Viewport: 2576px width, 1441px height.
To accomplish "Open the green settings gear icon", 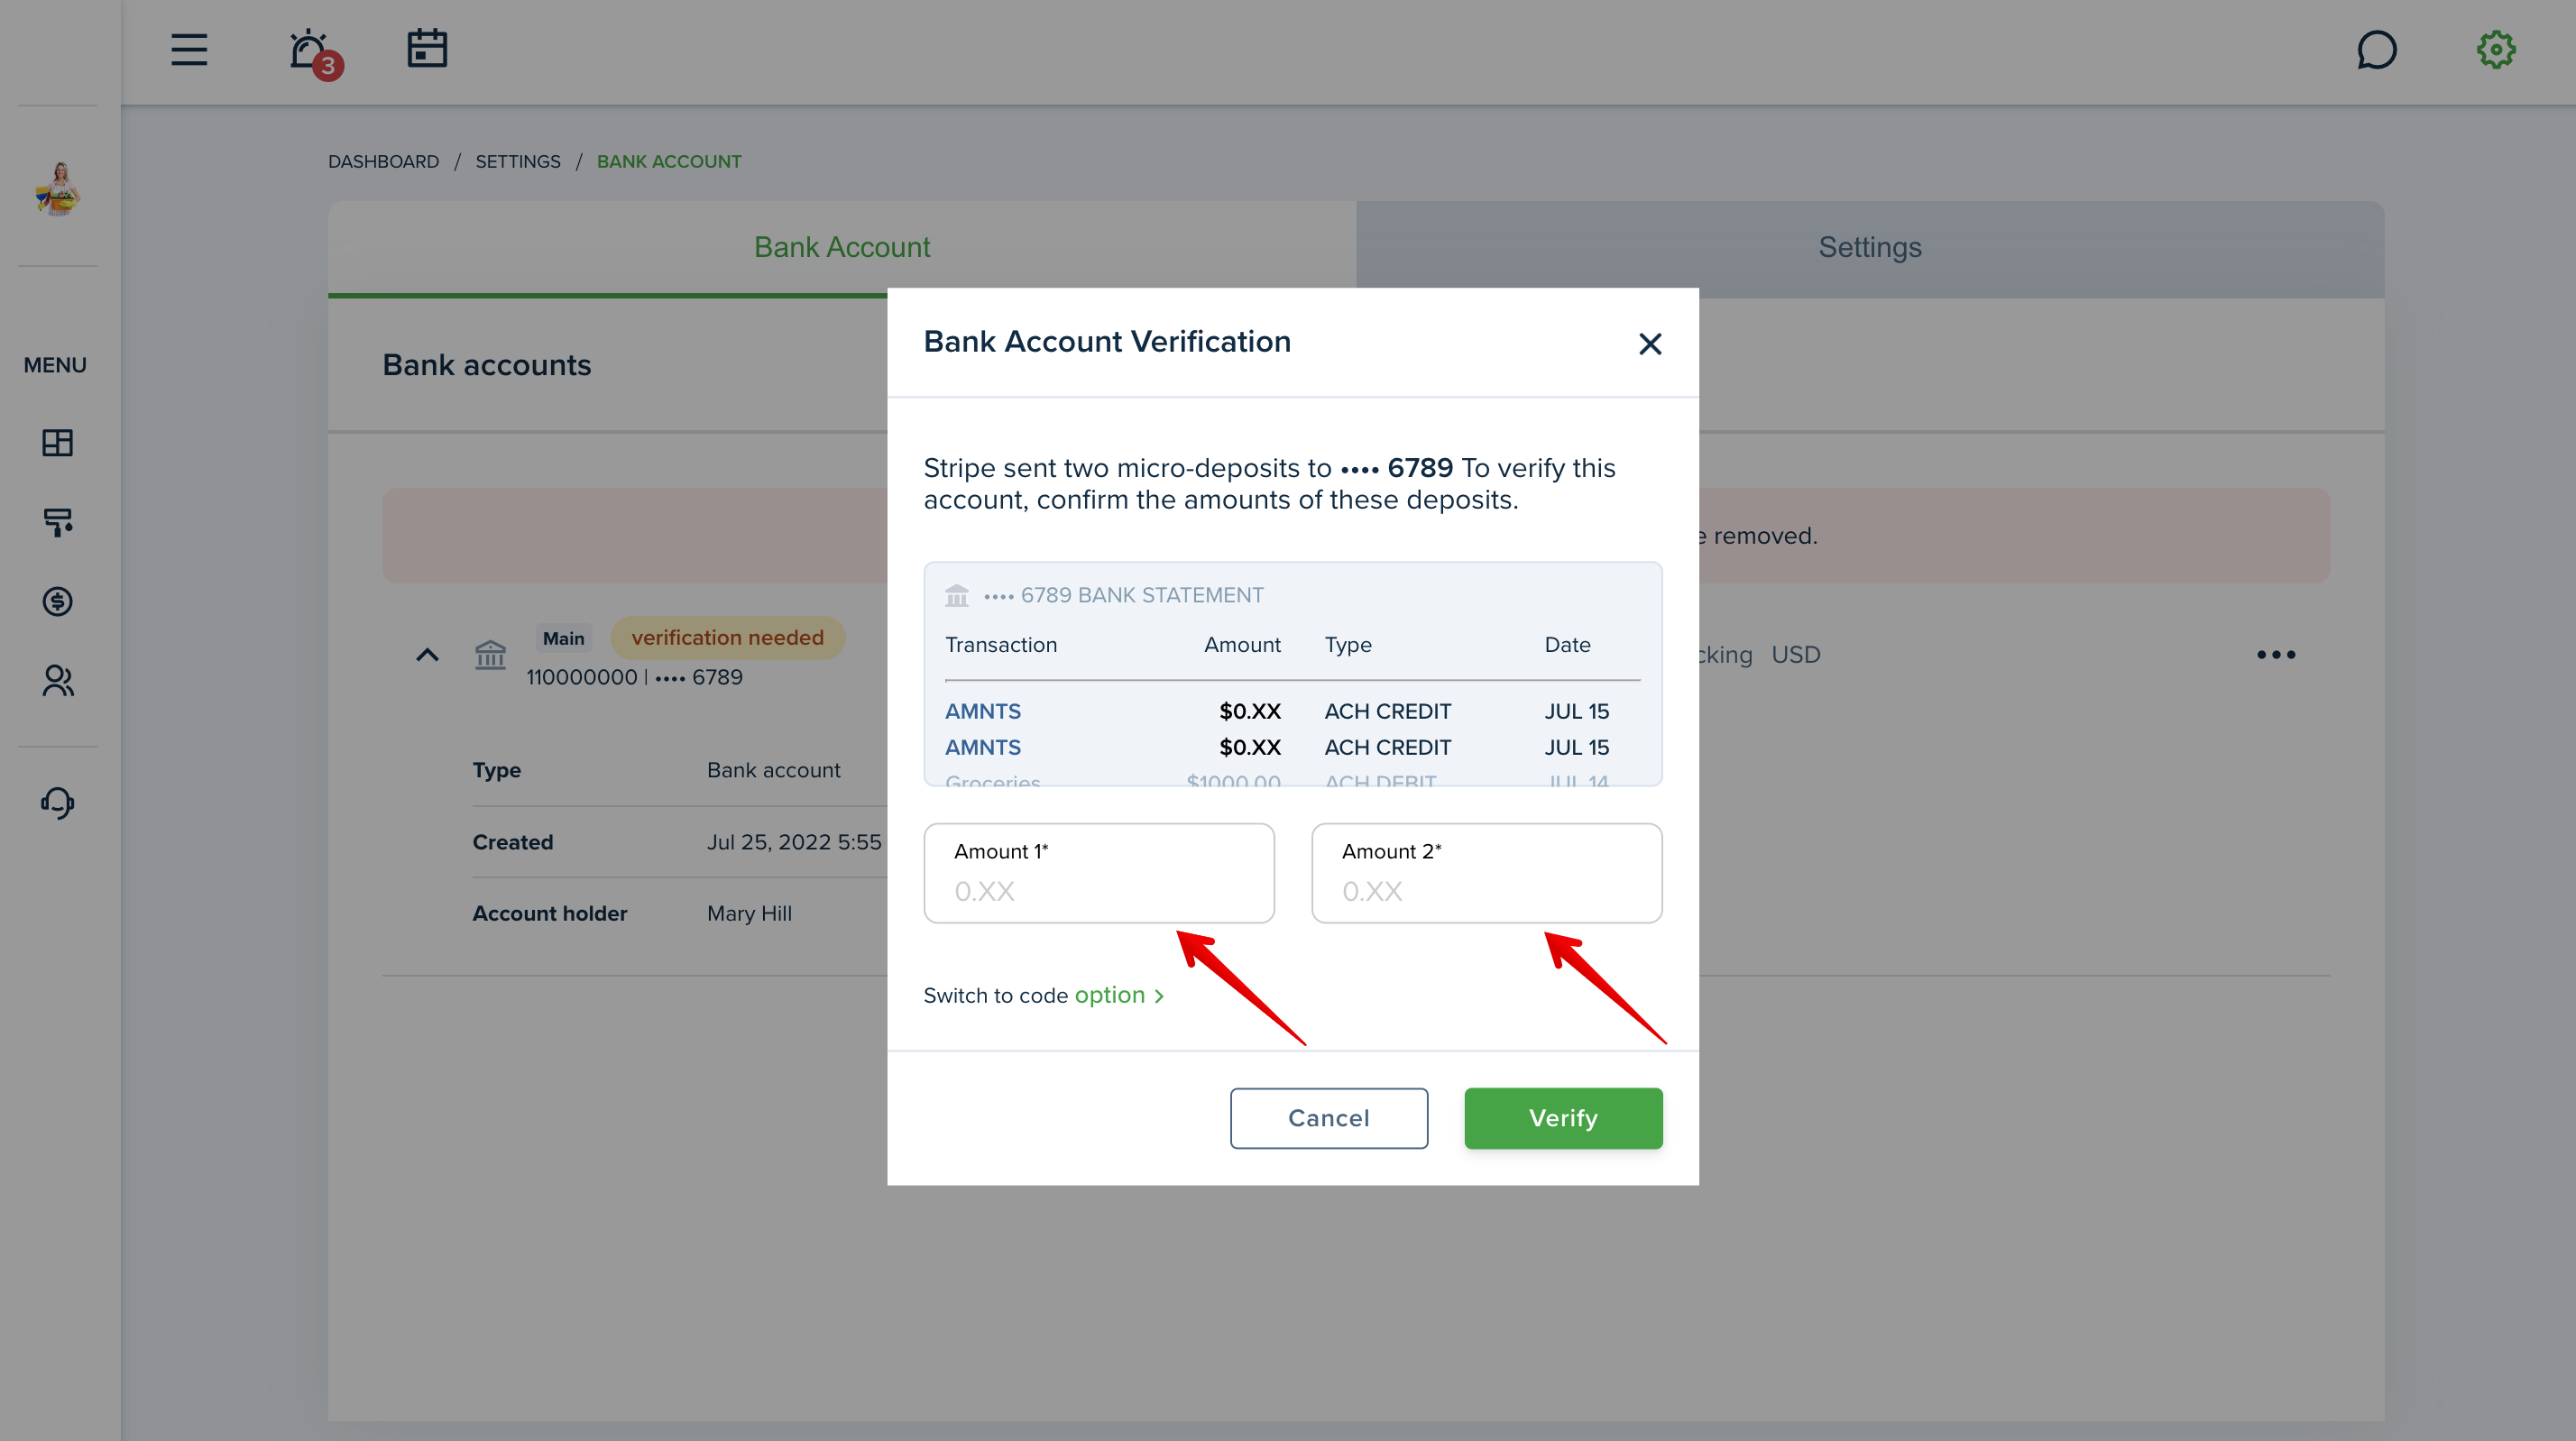I will pyautogui.click(x=2496, y=49).
